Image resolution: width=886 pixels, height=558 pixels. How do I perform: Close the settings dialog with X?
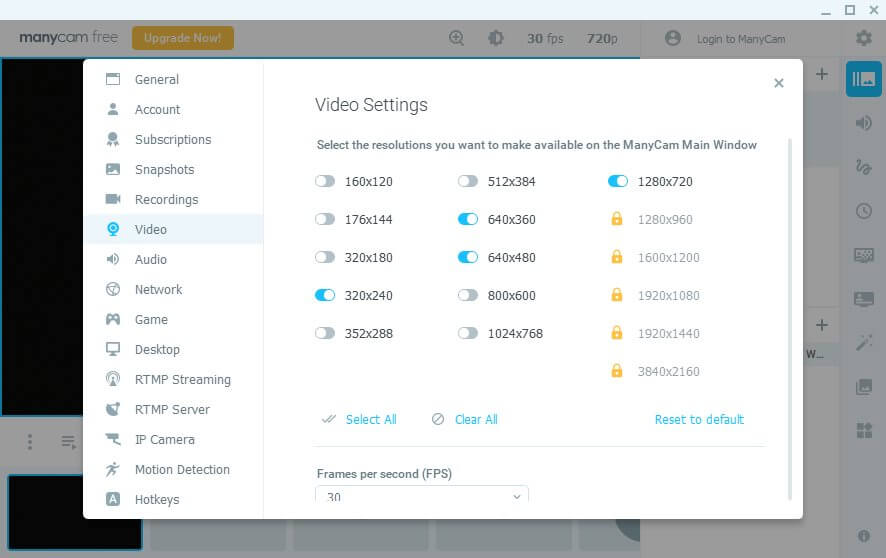click(x=779, y=83)
